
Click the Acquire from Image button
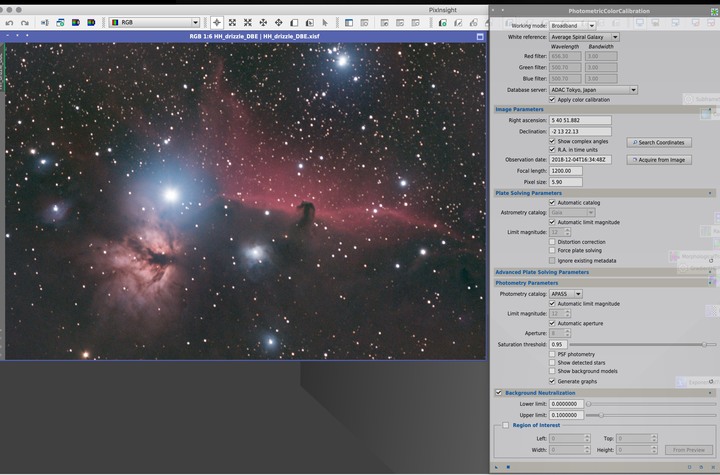(659, 160)
